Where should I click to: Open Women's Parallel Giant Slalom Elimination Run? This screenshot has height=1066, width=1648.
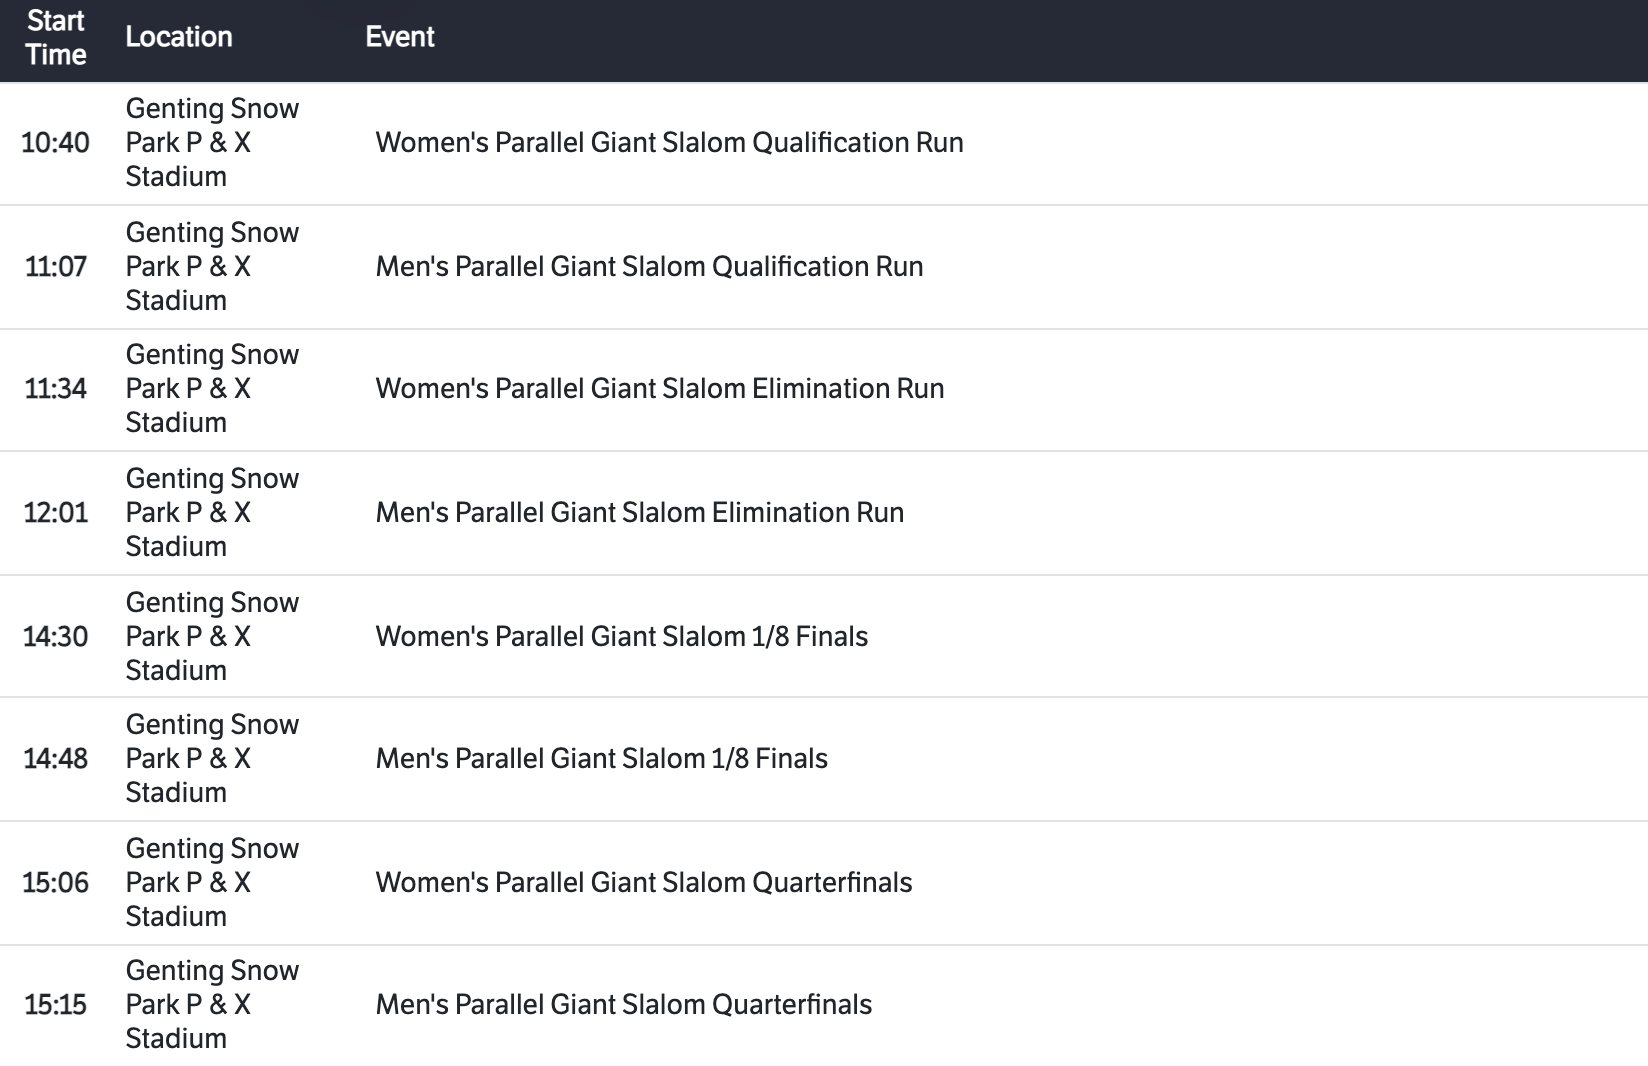[659, 389]
